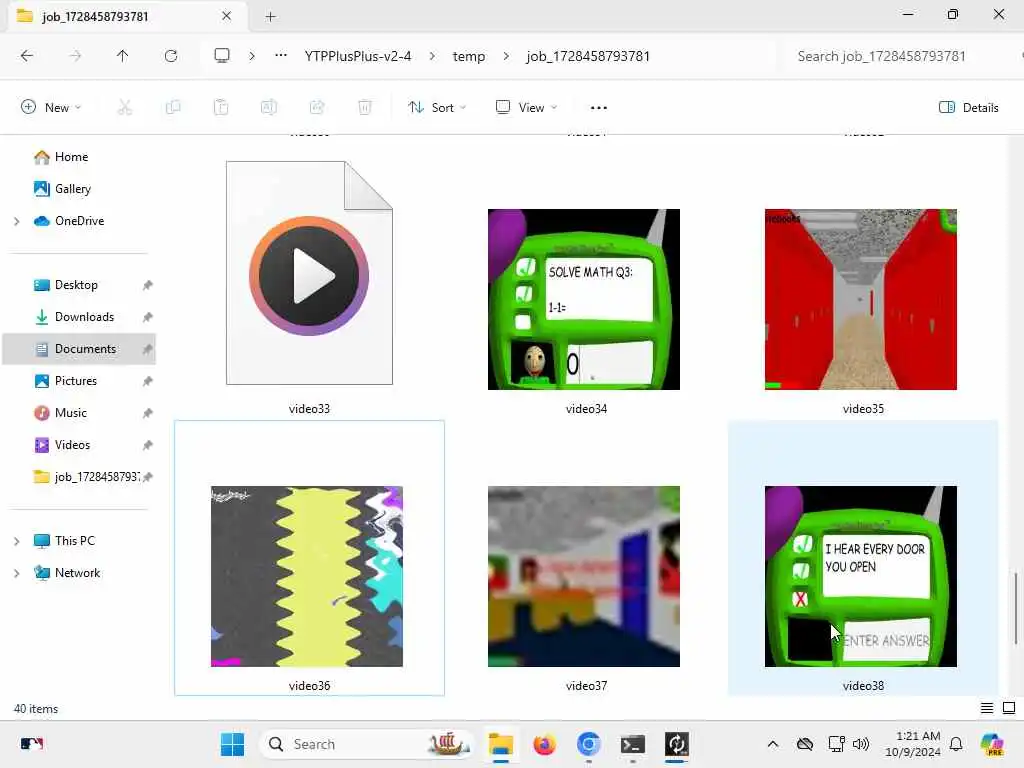Click the Rename icon in toolbar

point(269,108)
